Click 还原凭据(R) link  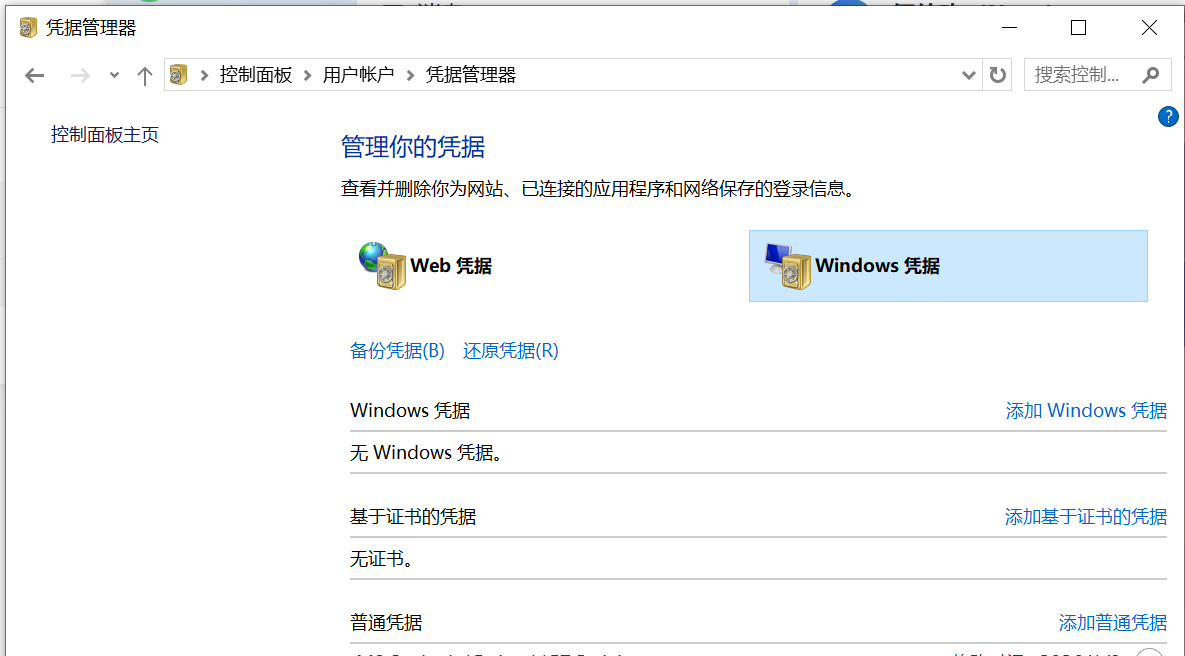click(510, 351)
